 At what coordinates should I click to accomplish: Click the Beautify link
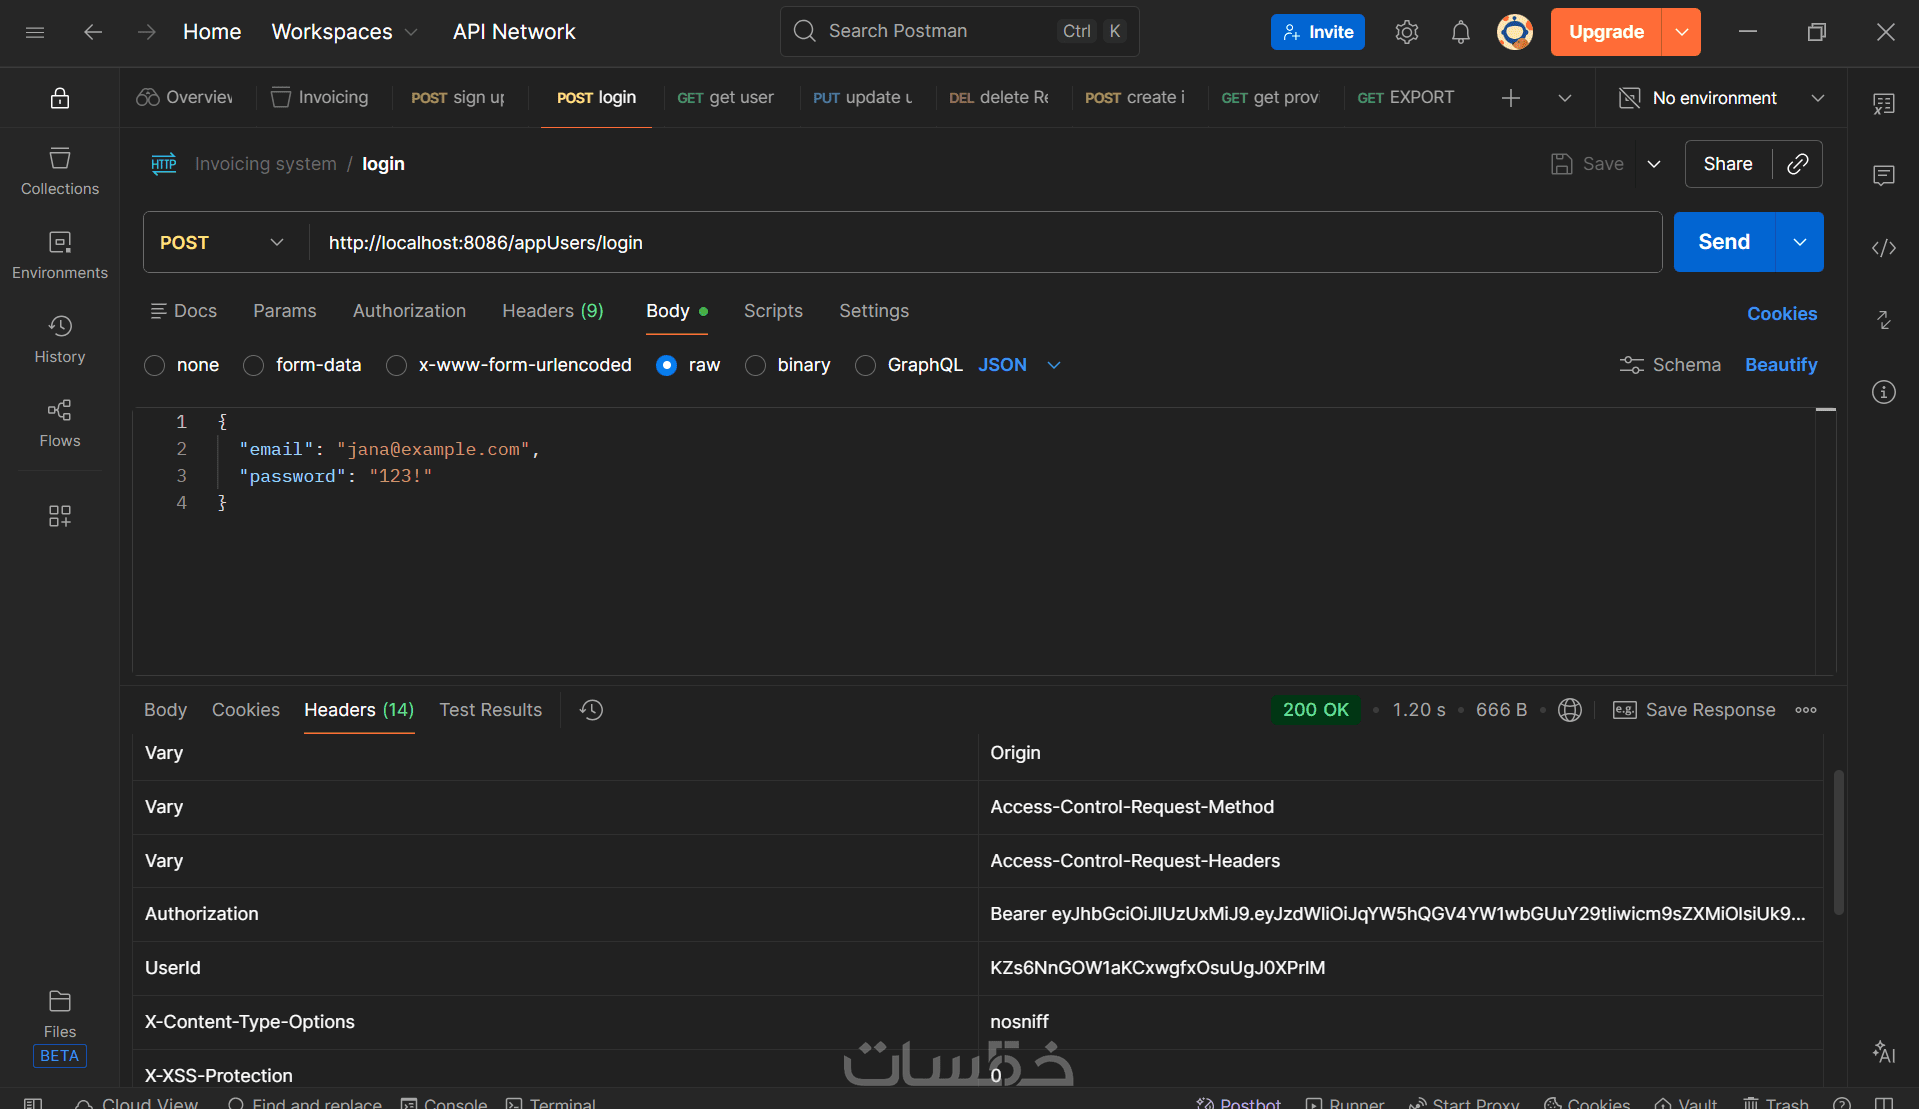1781,365
